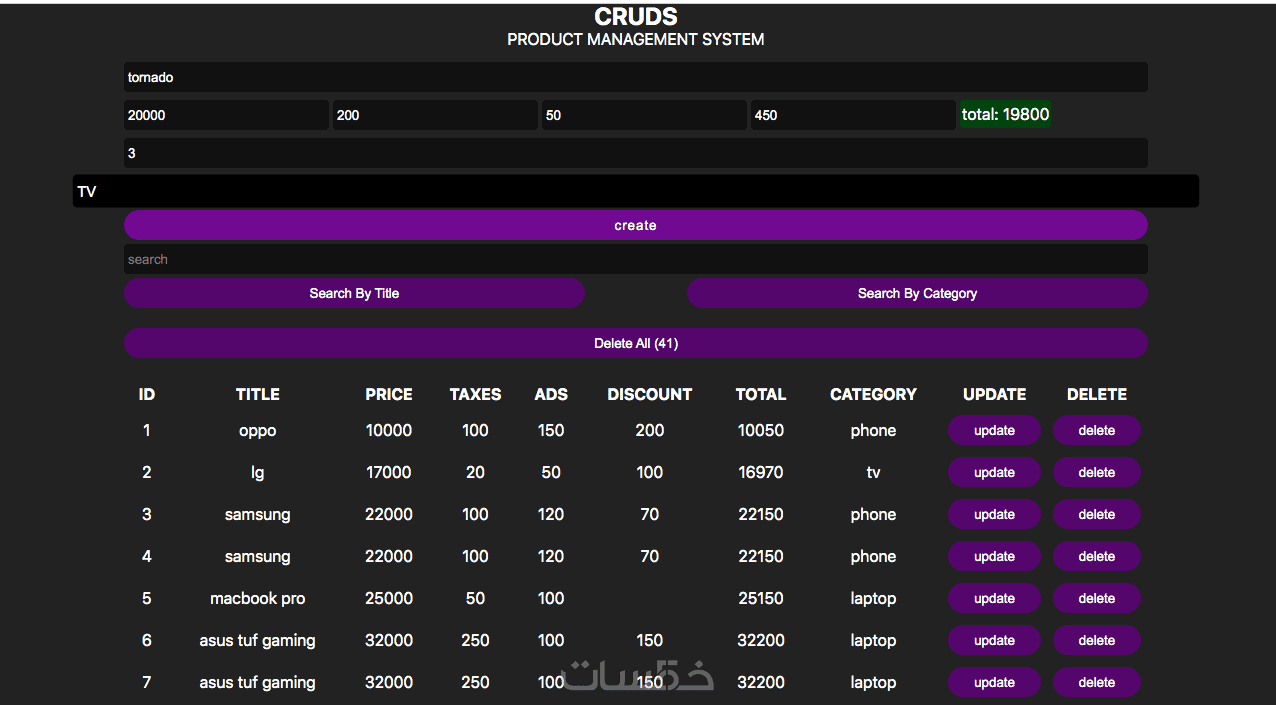Click the CRUDS heading
The image size is (1276, 705).
coord(636,17)
